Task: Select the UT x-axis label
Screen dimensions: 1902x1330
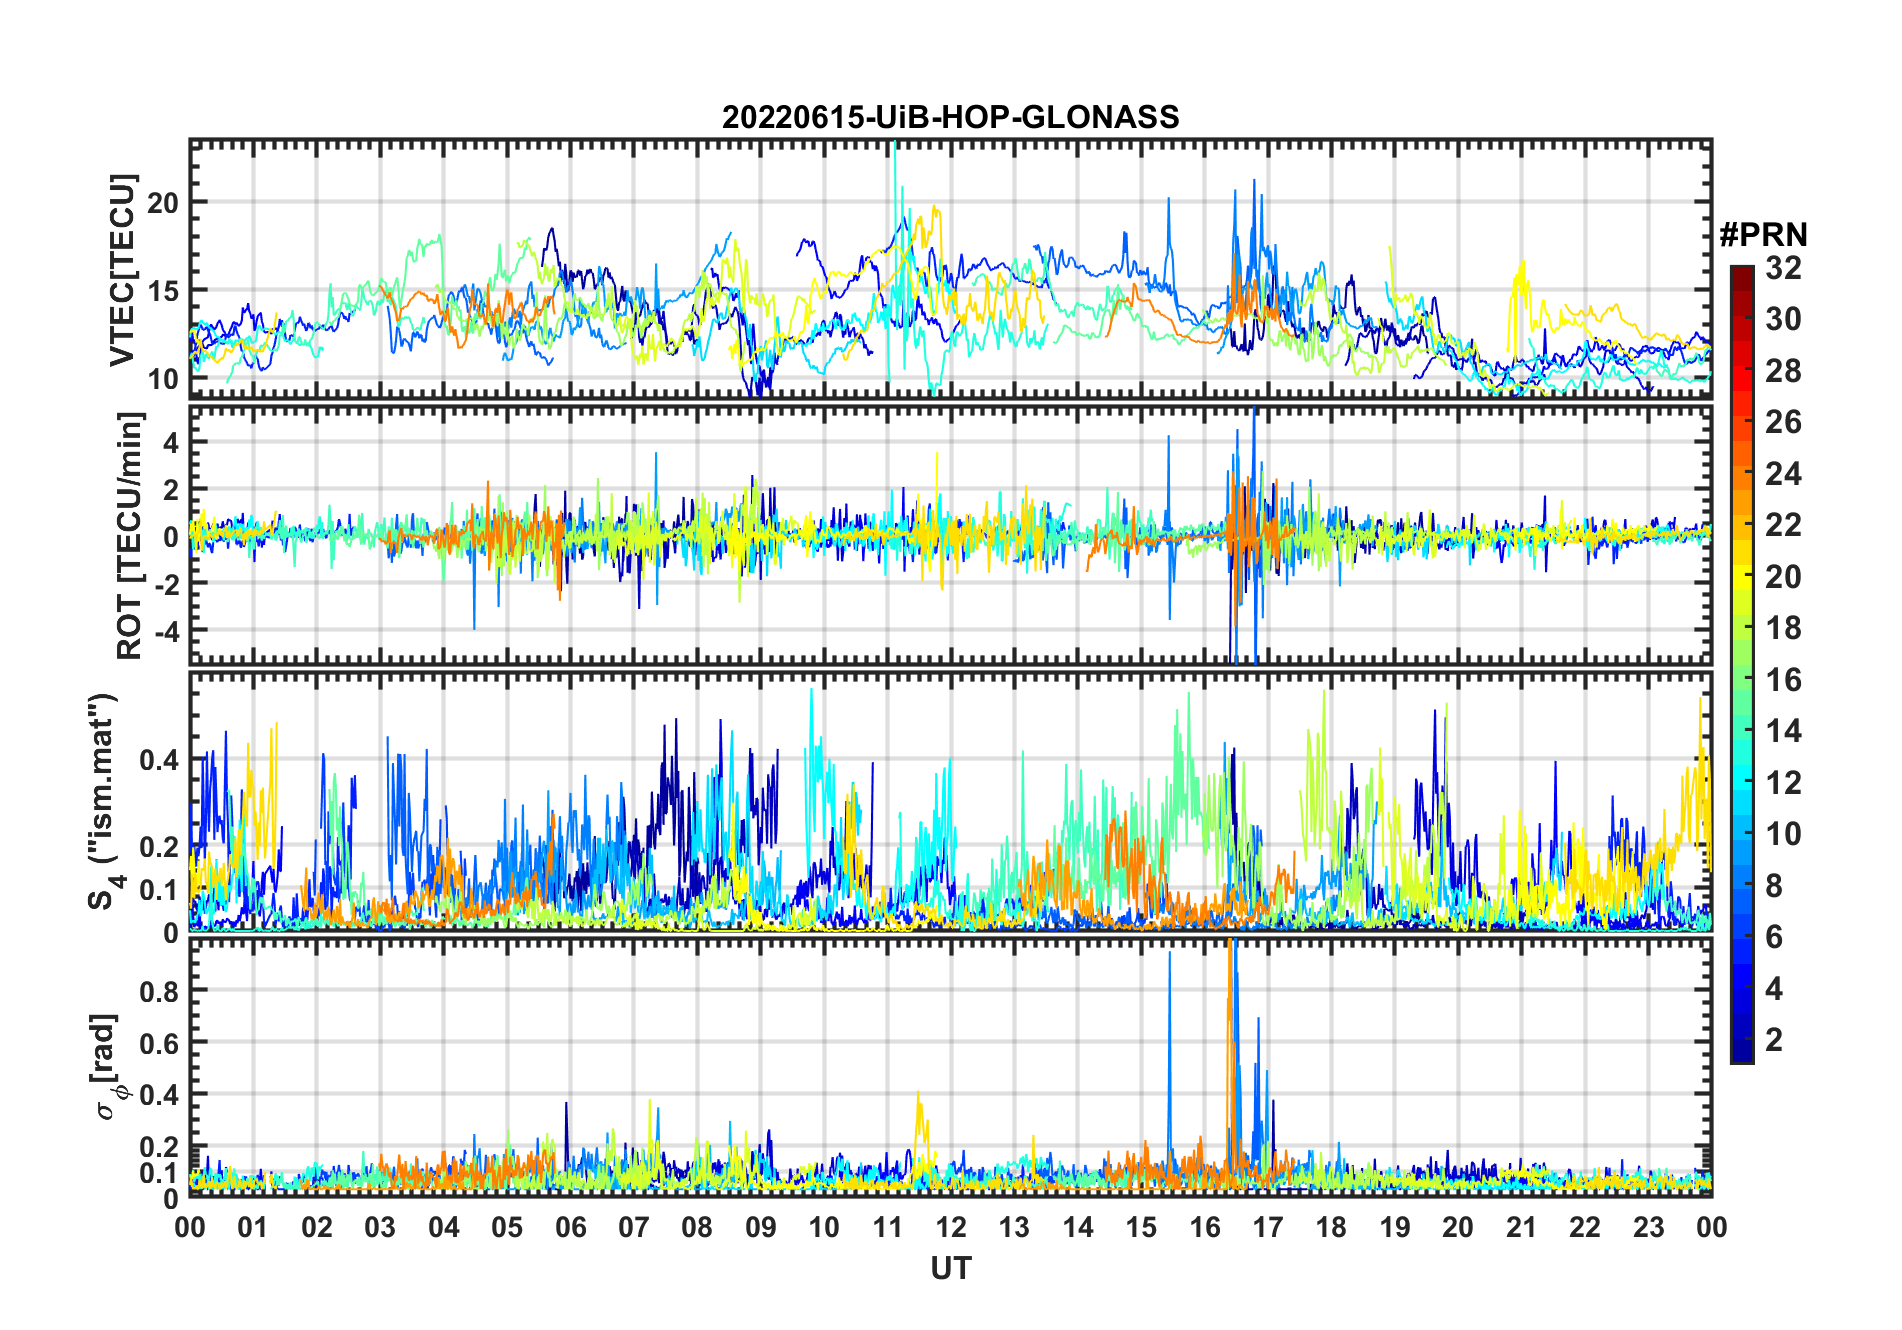Action: 951,1269
